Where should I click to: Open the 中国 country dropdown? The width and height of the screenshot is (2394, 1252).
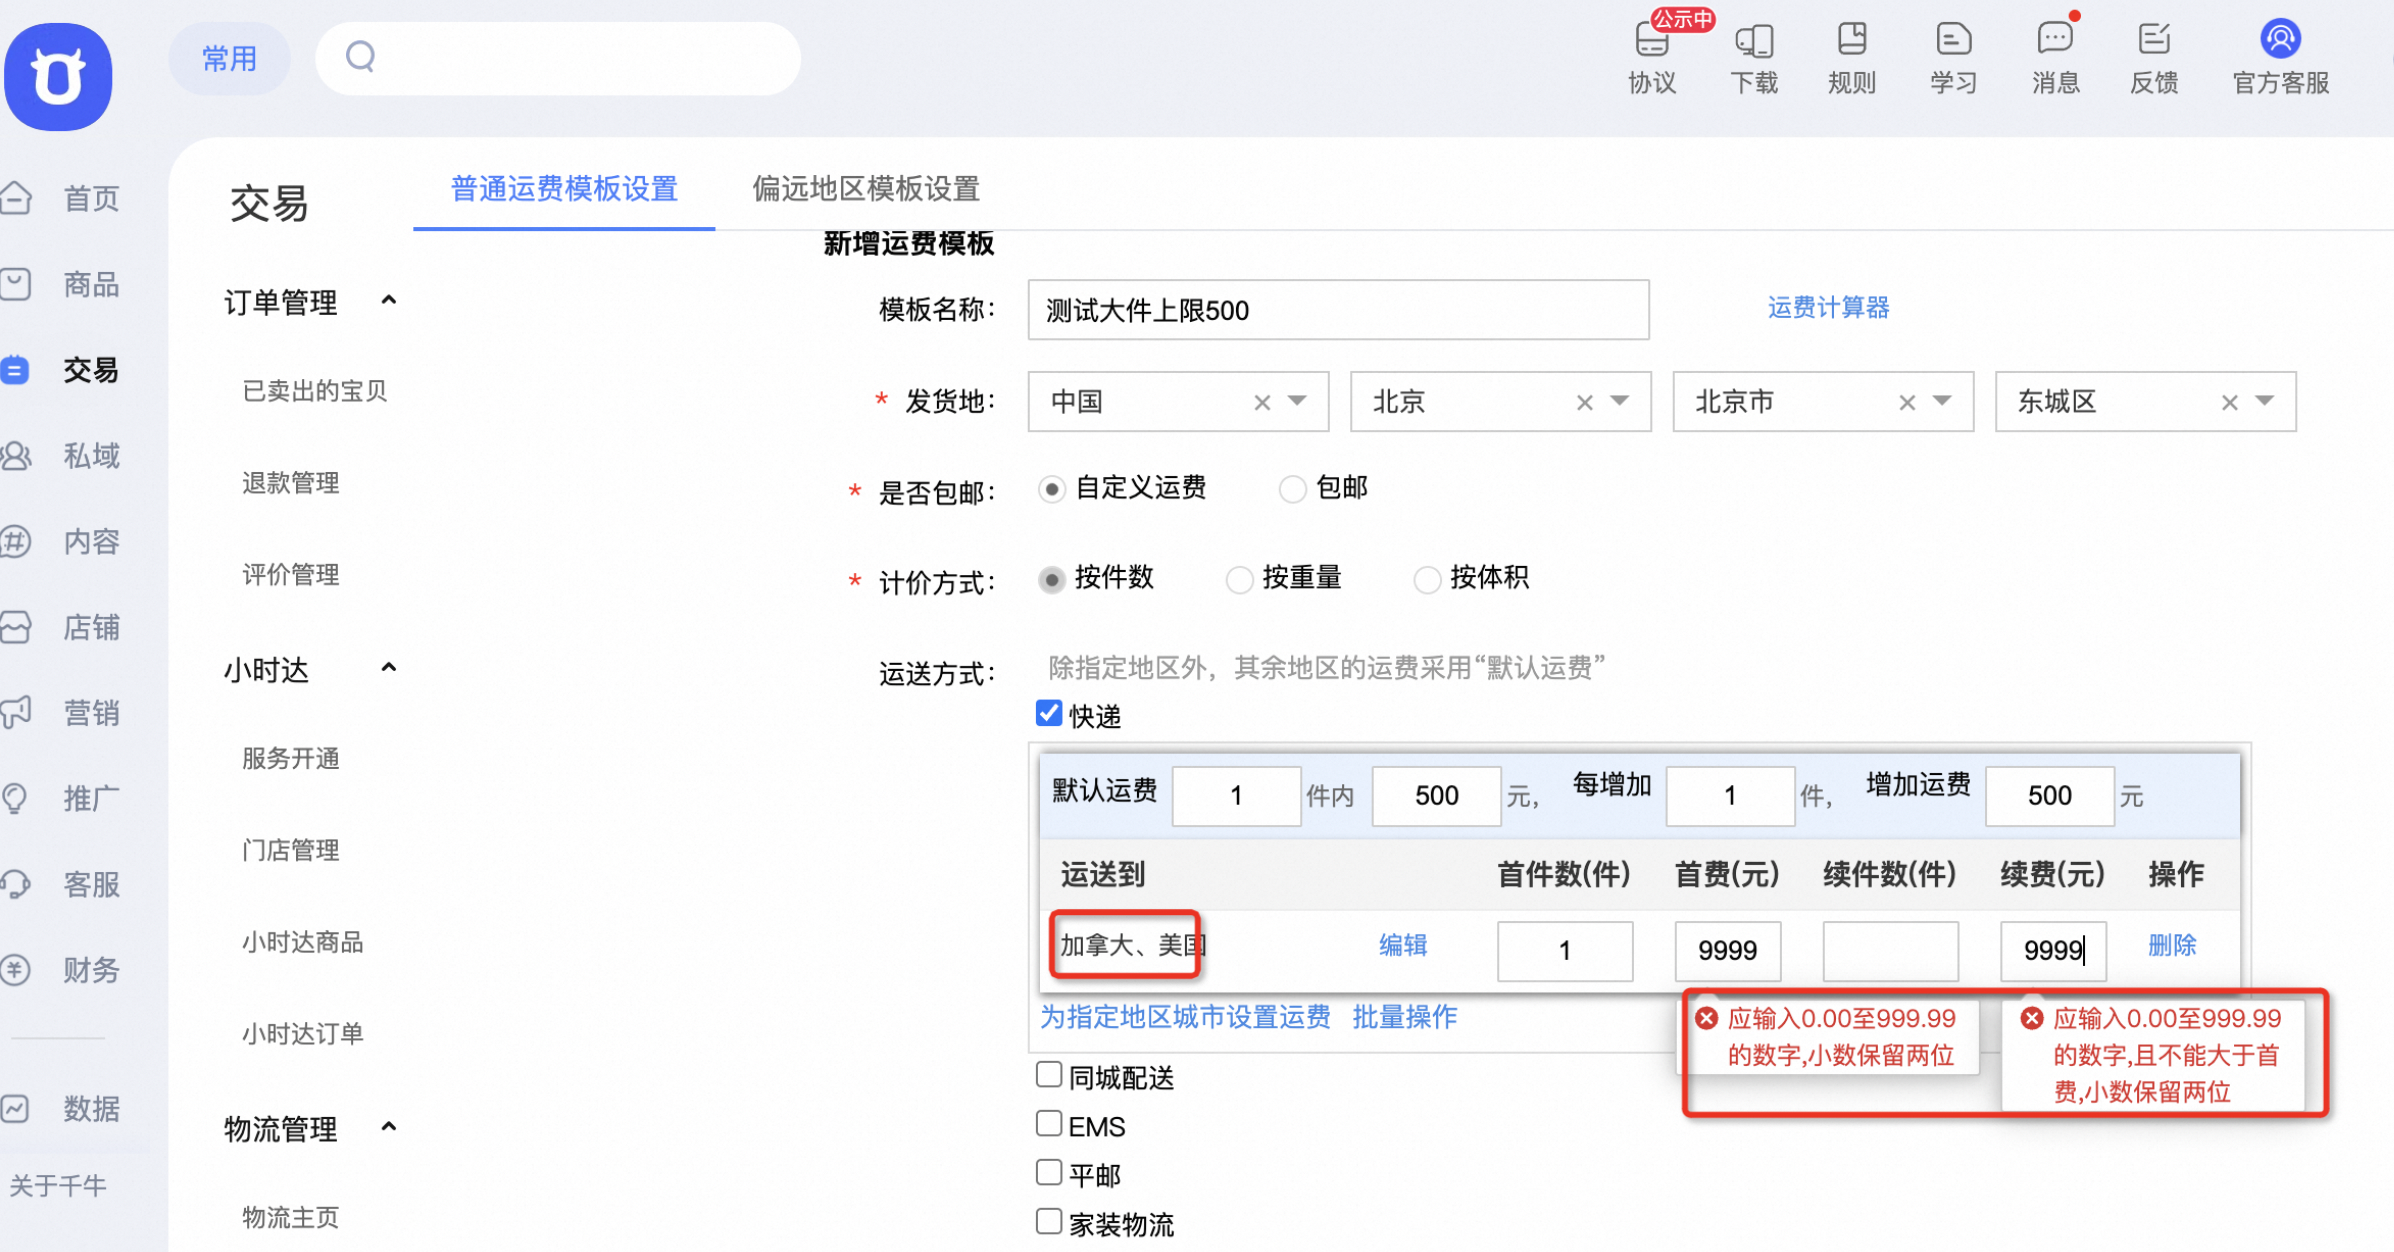pyautogui.click(x=1297, y=401)
